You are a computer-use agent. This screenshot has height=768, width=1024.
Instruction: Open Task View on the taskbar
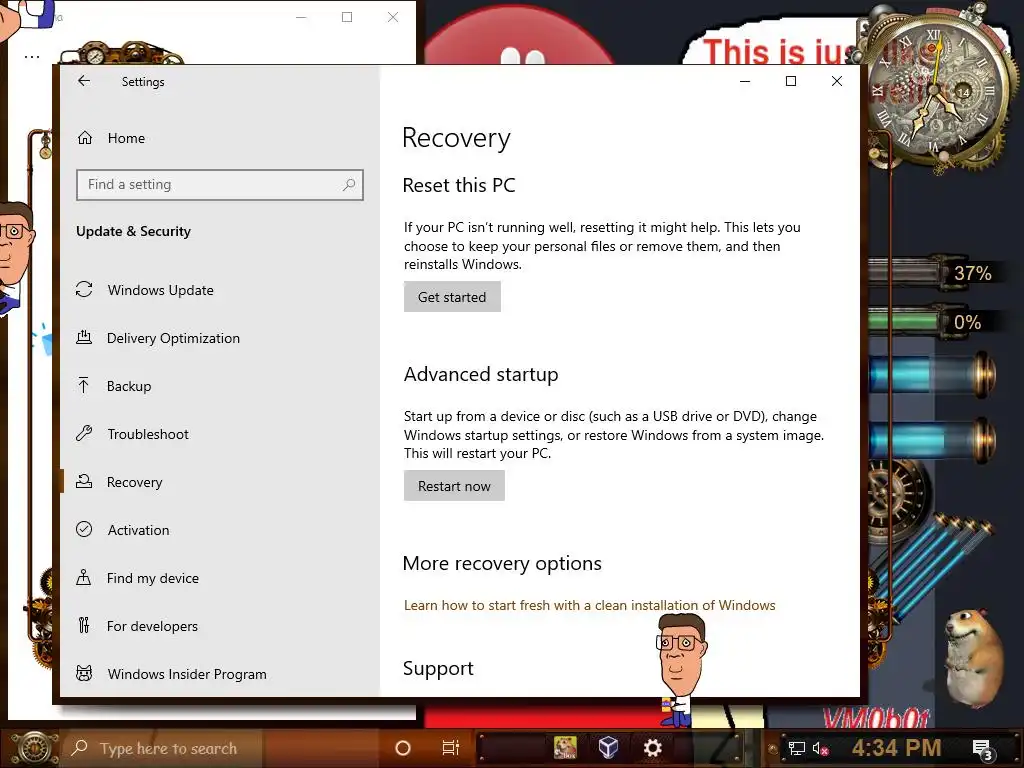(451, 748)
